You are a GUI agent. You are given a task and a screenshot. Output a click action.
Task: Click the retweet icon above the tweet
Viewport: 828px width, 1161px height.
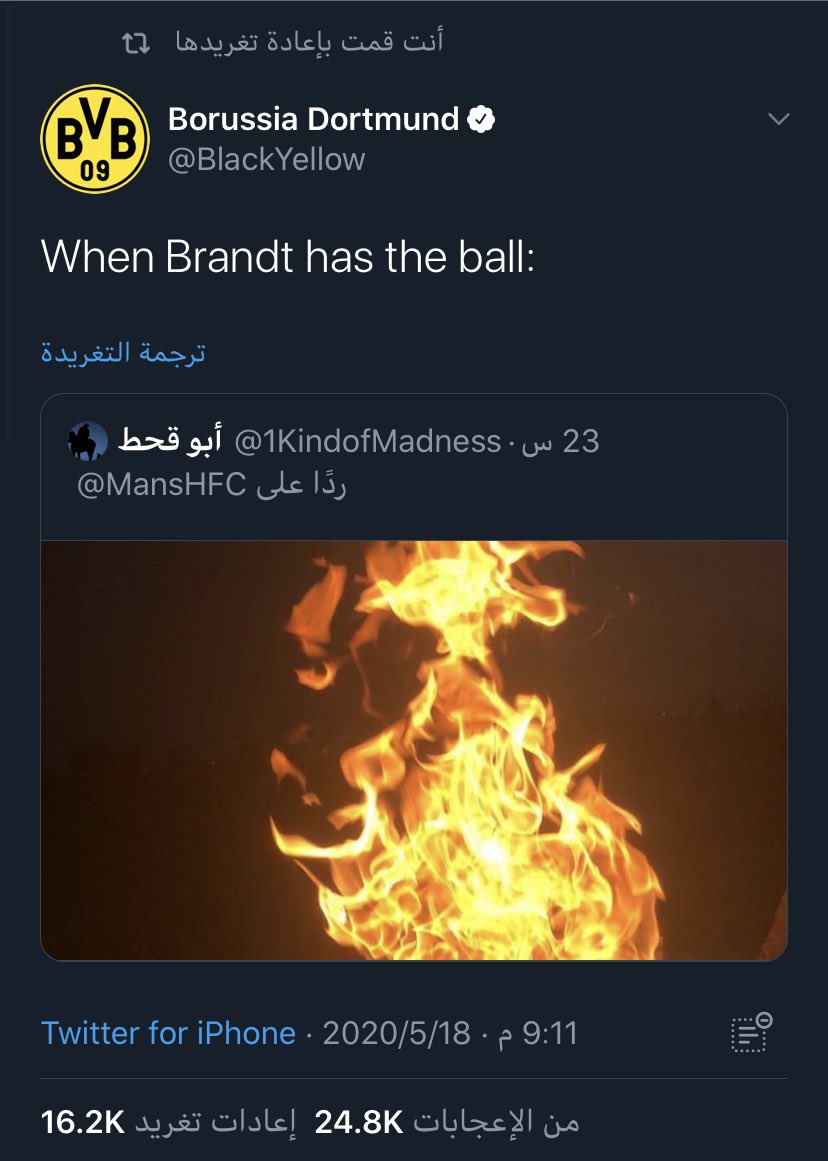point(136,44)
